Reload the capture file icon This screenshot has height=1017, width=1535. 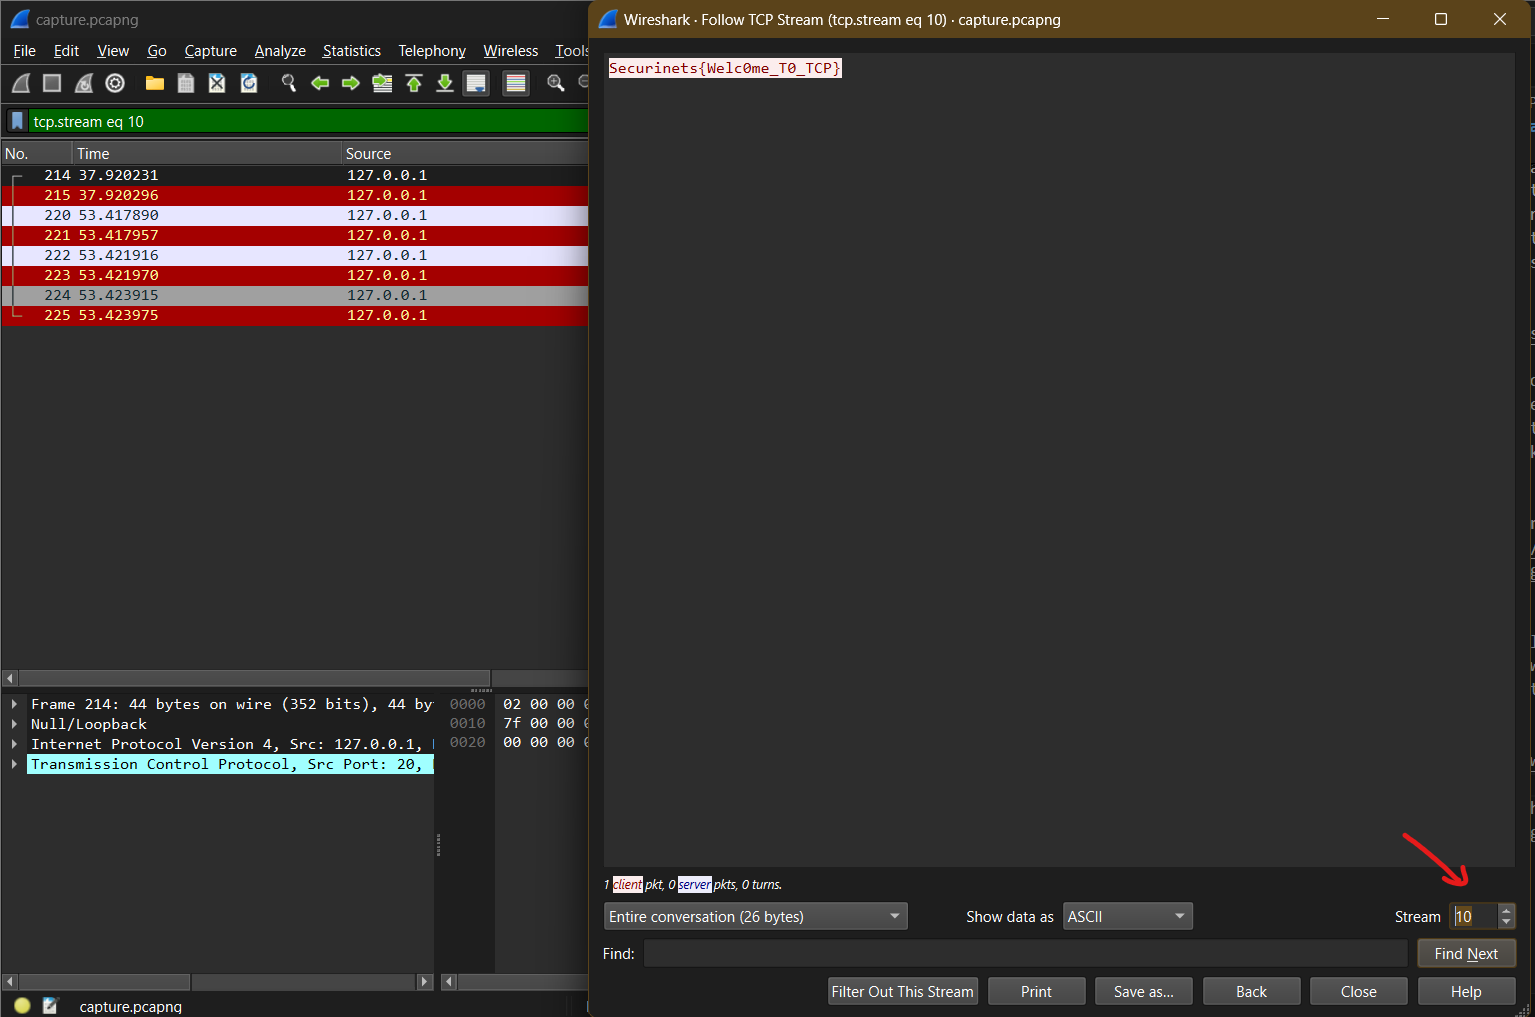pos(249,84)
